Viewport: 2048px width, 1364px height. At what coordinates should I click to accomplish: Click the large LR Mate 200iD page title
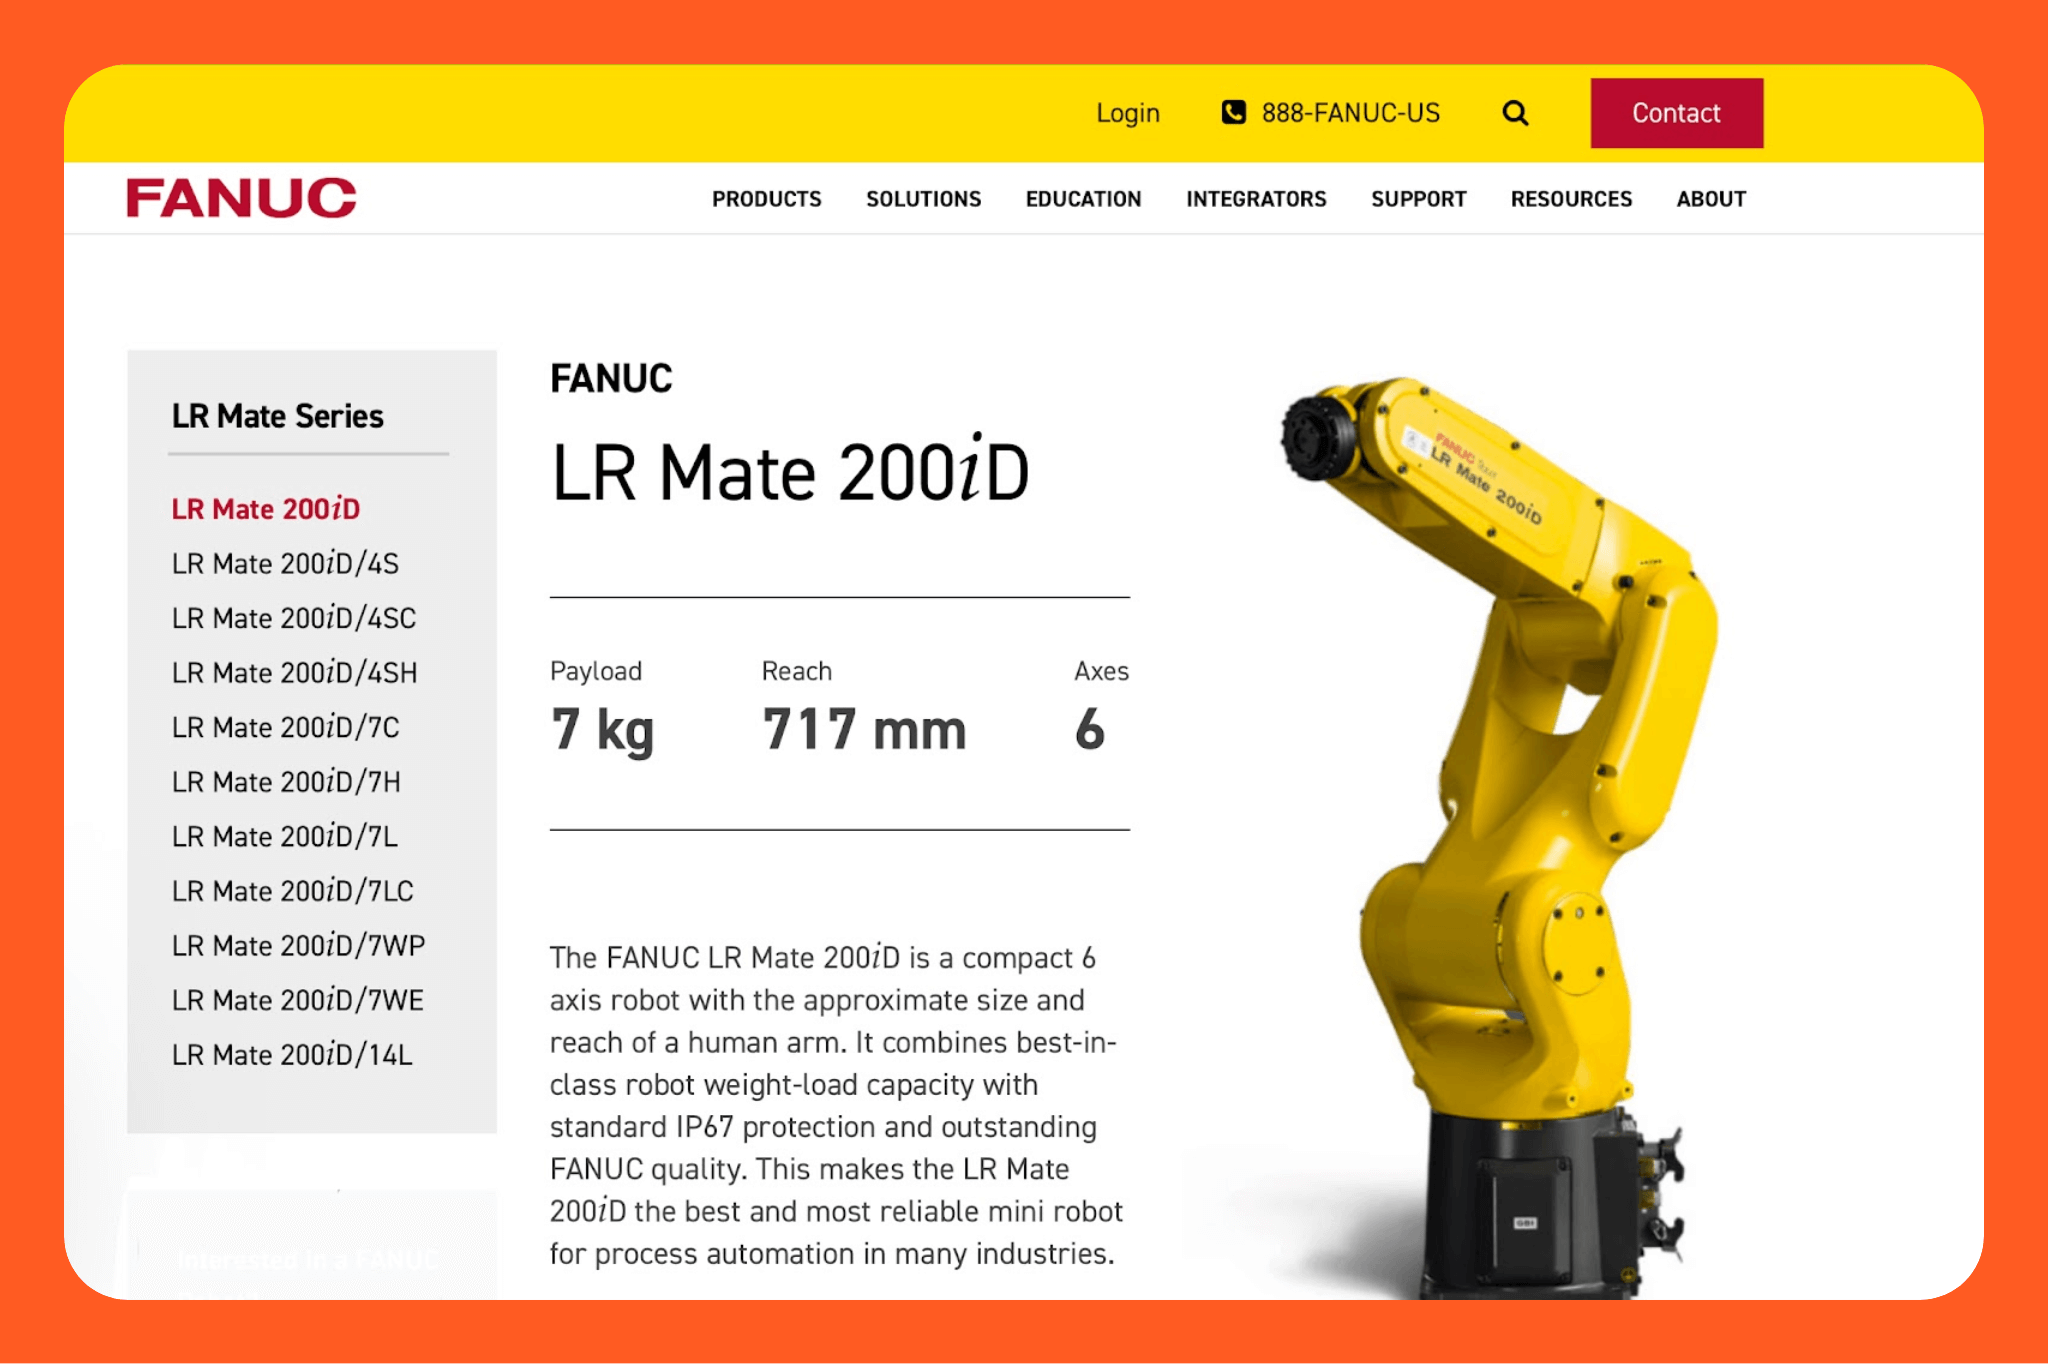790,471
